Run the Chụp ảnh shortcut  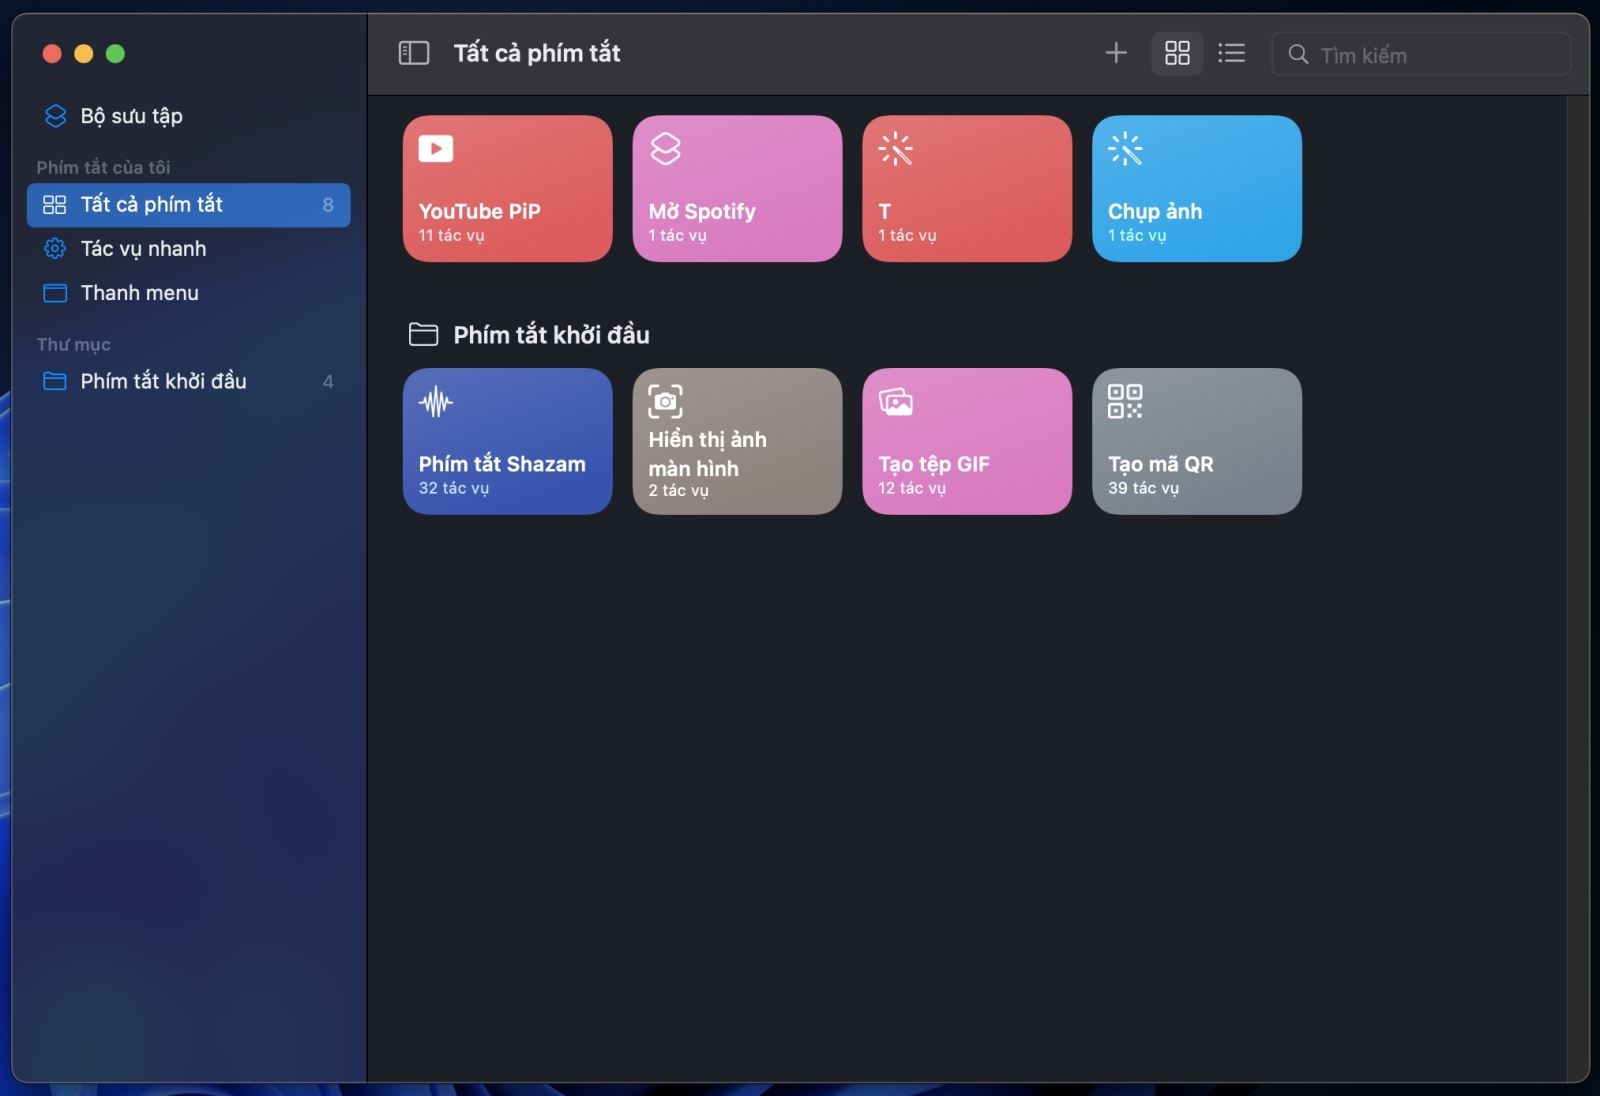[x=1197, y=189]
